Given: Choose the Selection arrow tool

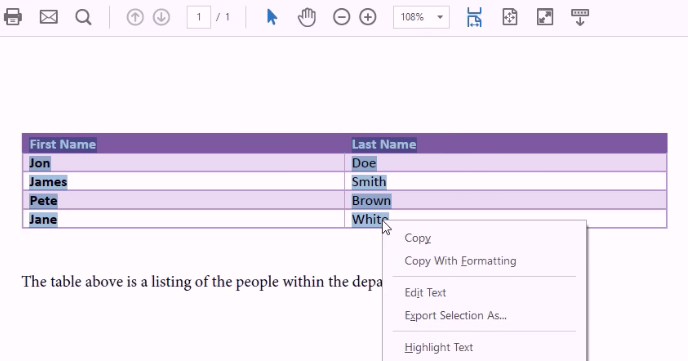Looking at the screenshot, I should (x=272, y=17).
